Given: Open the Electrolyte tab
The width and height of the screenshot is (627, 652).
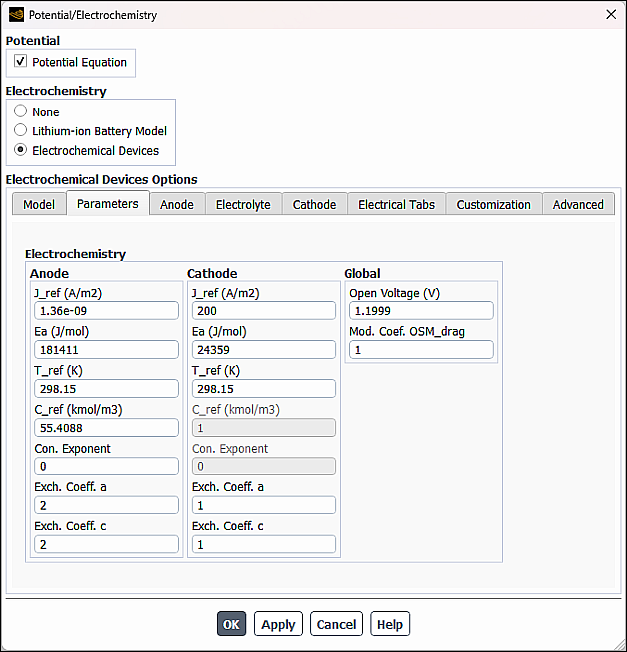Looking at the screenshot, I should tap(243, 204).
